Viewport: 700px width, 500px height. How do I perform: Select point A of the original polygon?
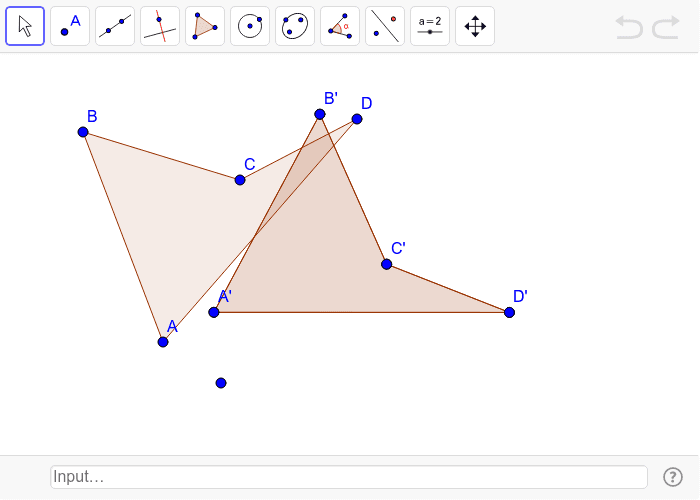coord(163,342)
